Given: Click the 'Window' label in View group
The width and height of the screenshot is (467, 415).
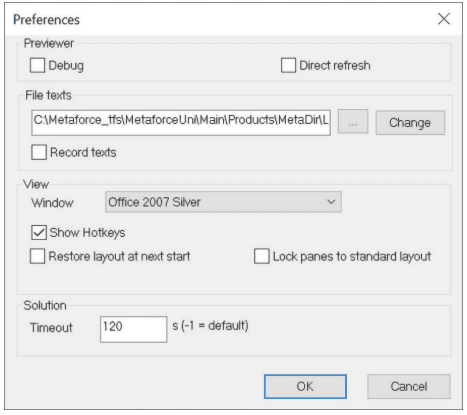Looking at the screenshot, I should pos(52,203).
